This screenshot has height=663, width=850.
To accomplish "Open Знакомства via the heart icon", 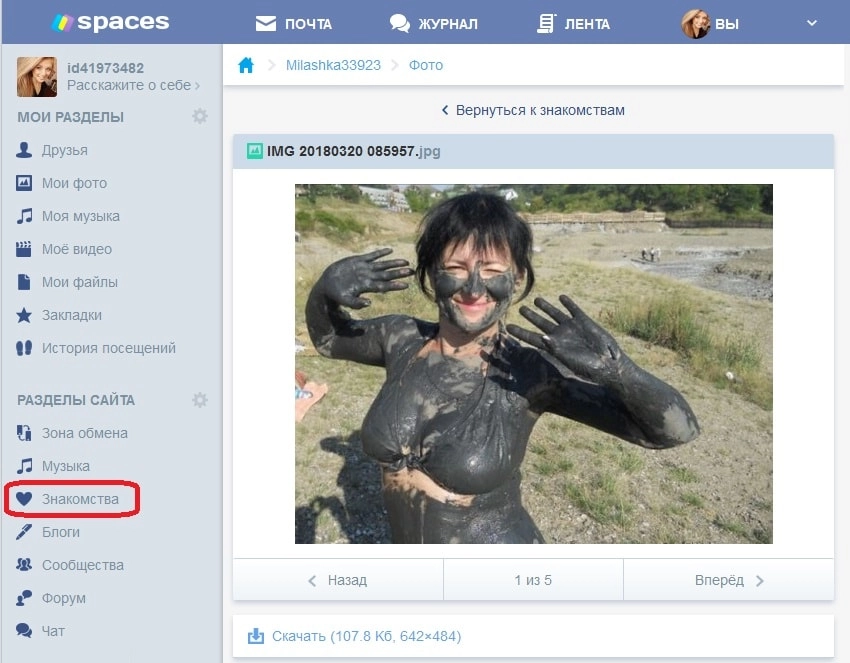I will [22, 499].
